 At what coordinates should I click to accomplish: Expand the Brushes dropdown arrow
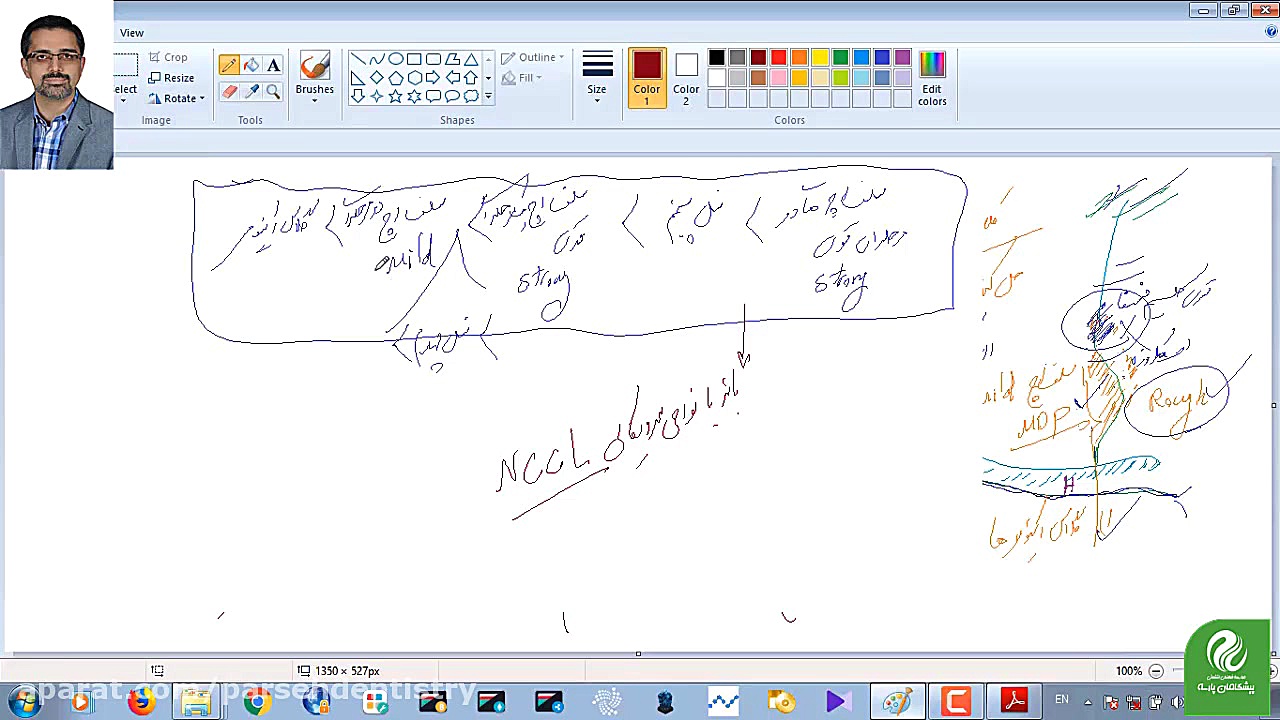[x=314, y=100]
